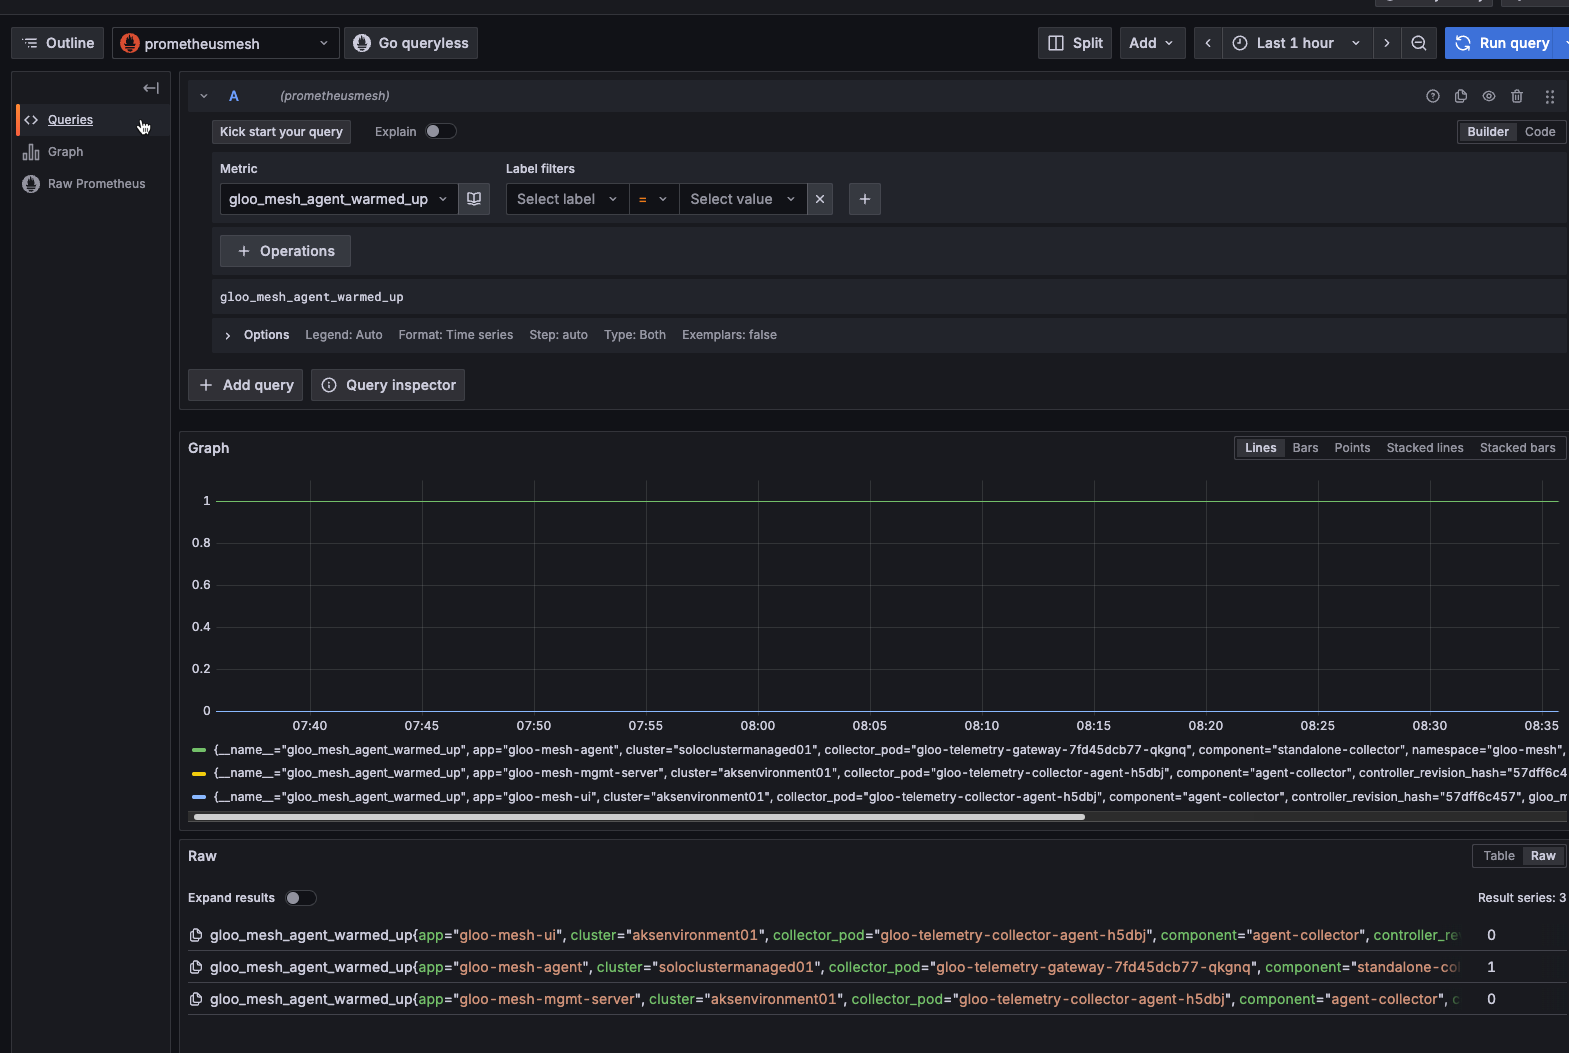Image resolution: width=1569 pixels, height=1053 pixels.
Task: Toggle query A visibility eye icon
Action: click(1489, 96)
